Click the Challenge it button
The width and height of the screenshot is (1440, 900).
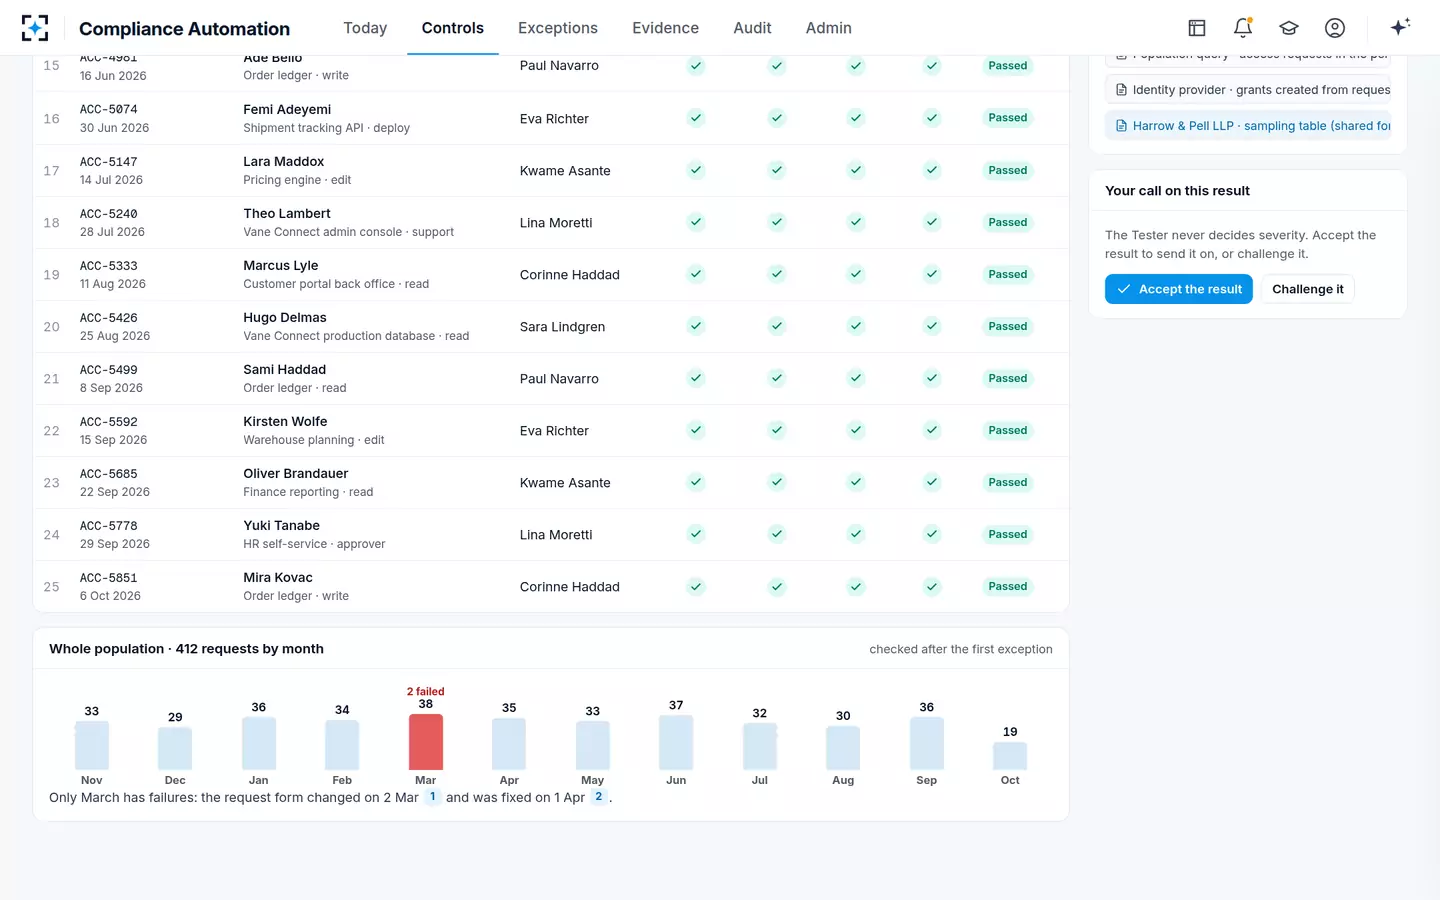click(x=1308, y=289)
